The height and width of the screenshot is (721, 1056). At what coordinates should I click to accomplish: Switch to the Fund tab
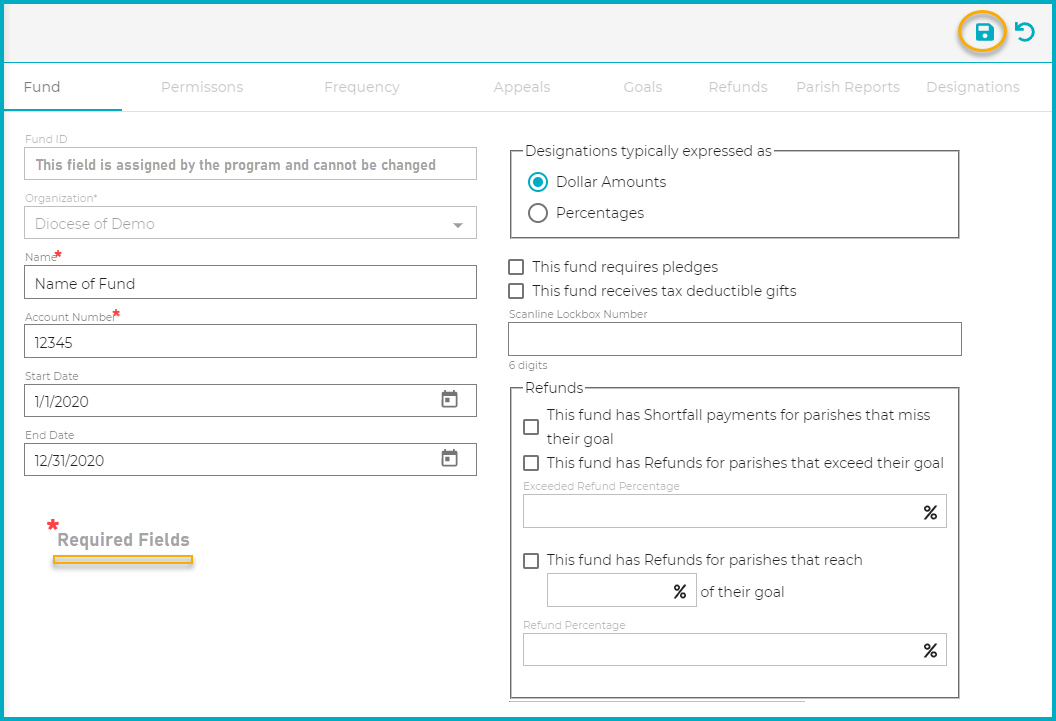click(42, 87)
